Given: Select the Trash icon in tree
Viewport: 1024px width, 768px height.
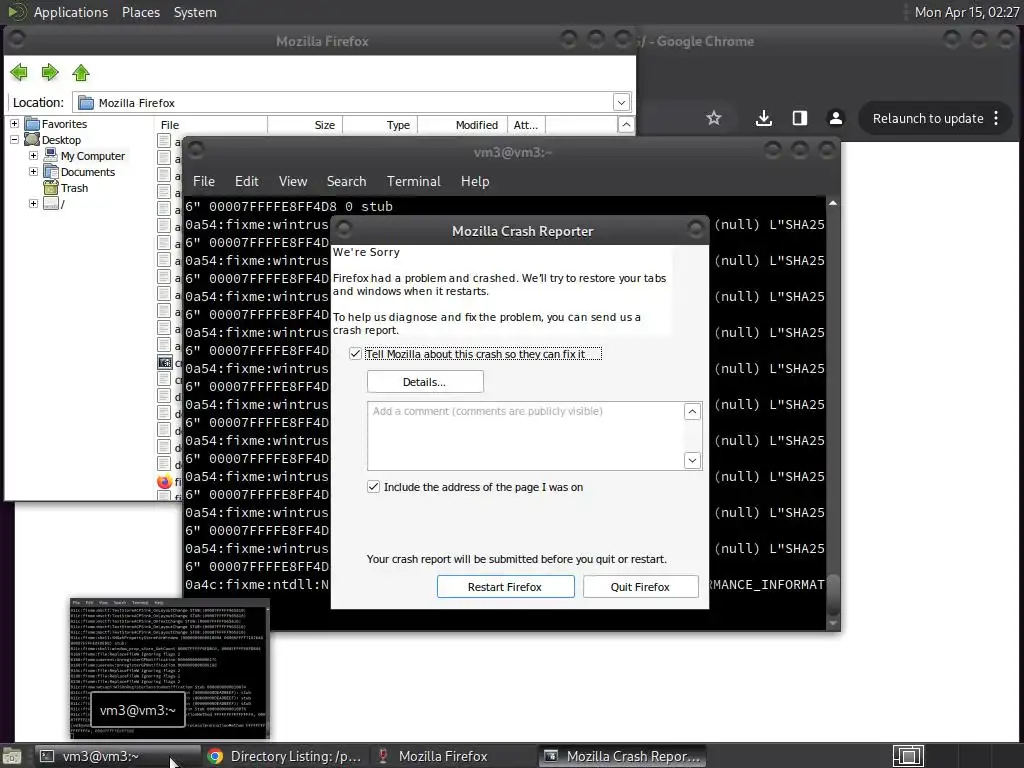Looking at the screenshot, I should (x=50, y=187).
